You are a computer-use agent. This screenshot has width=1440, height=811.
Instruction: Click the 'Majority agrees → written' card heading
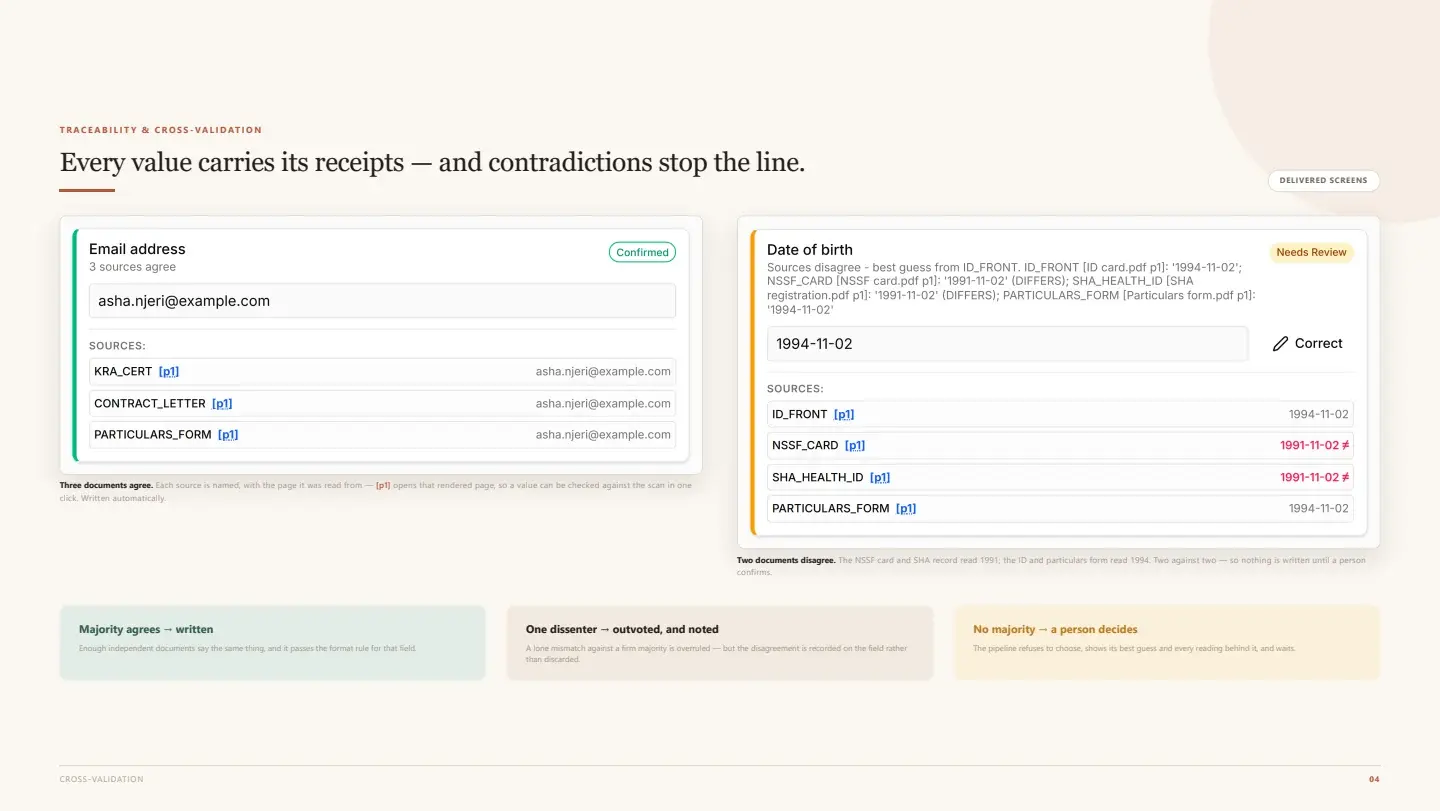click(146, 629)
